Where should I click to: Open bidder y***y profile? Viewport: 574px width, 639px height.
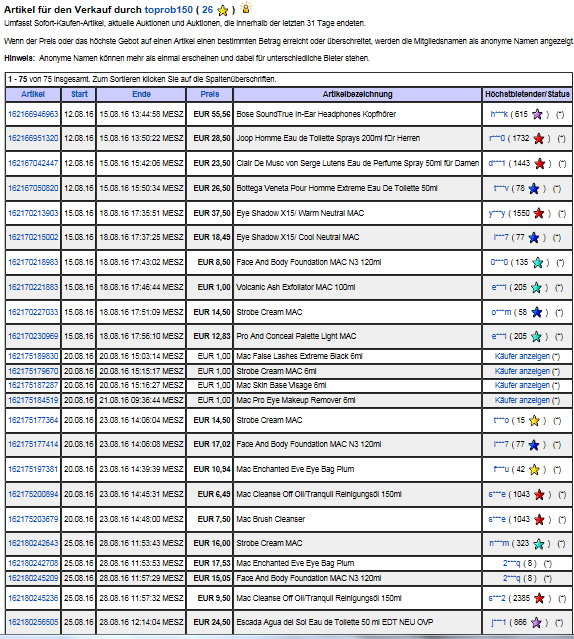pos(497,213)
